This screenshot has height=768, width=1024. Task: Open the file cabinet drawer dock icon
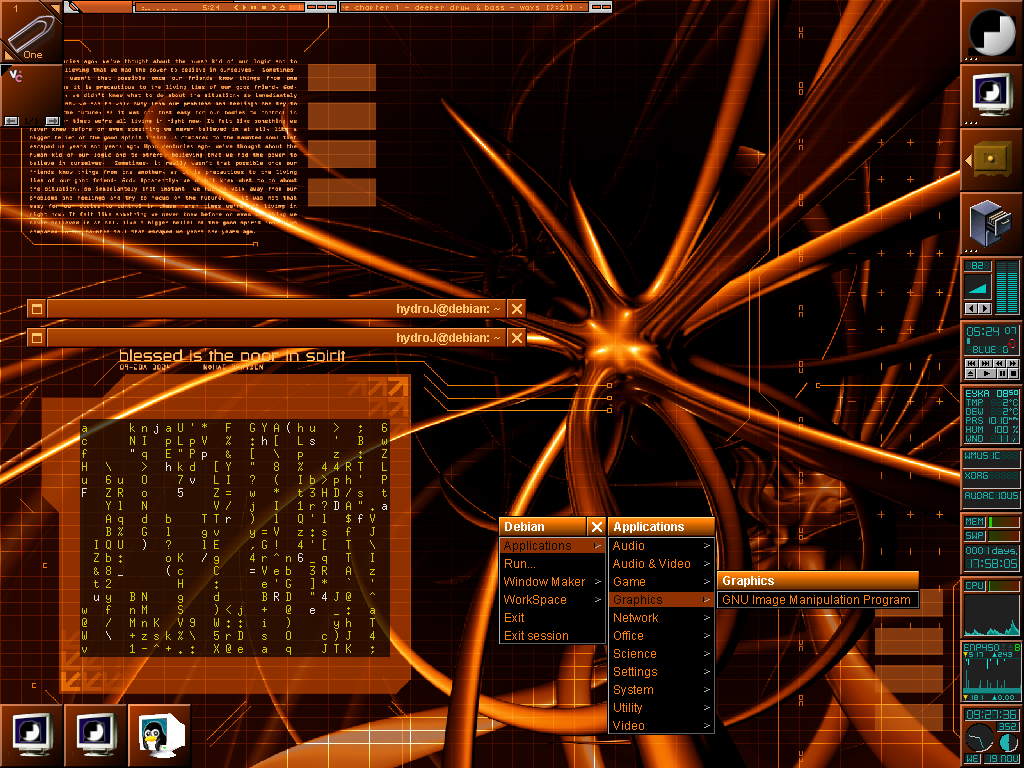point(991,159)
